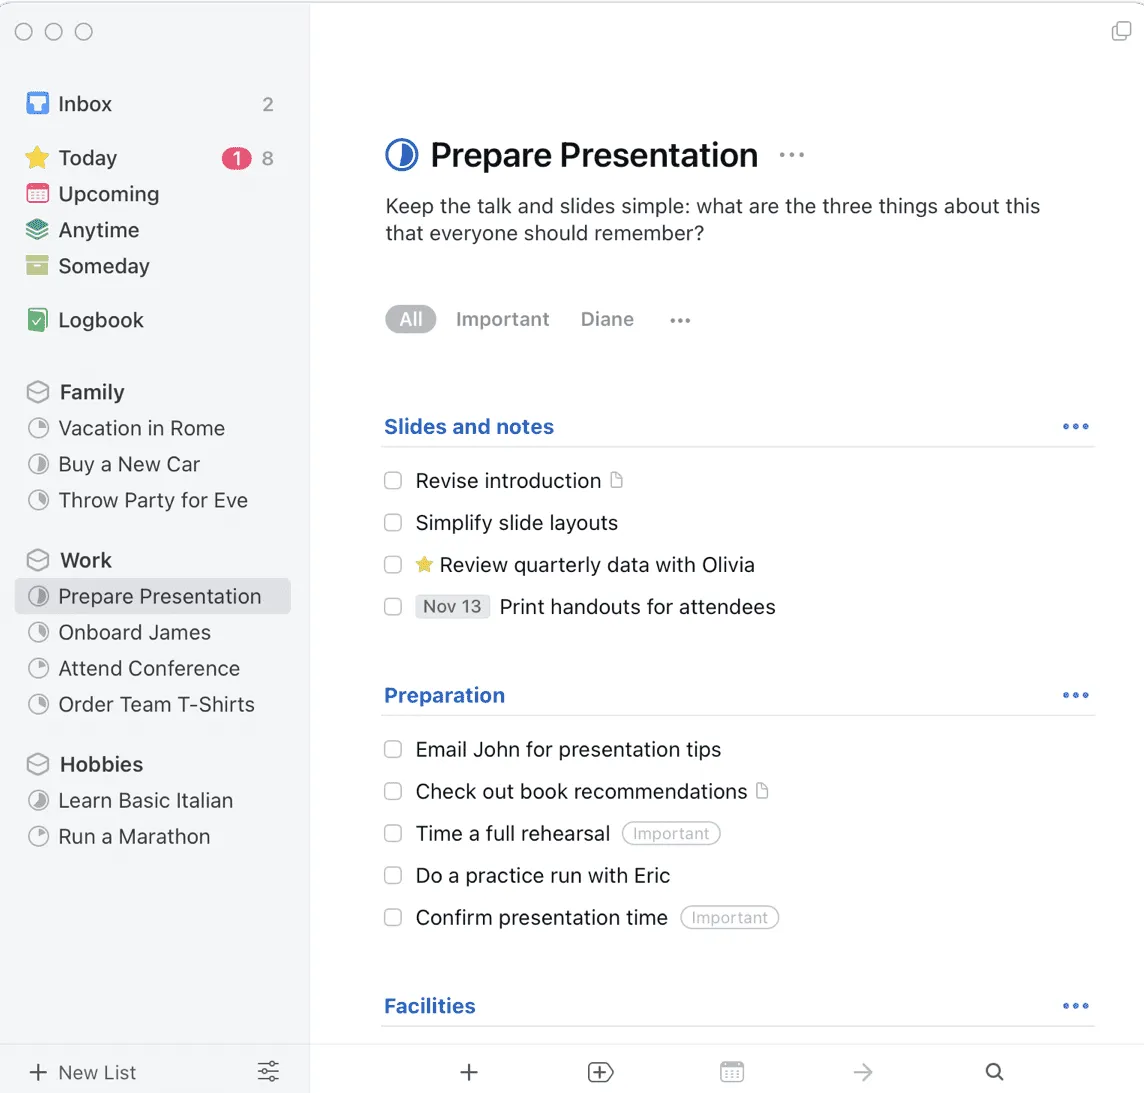Check off Time a full rehearsal
Viewport: 1144px width, 1093px height.
393,833
